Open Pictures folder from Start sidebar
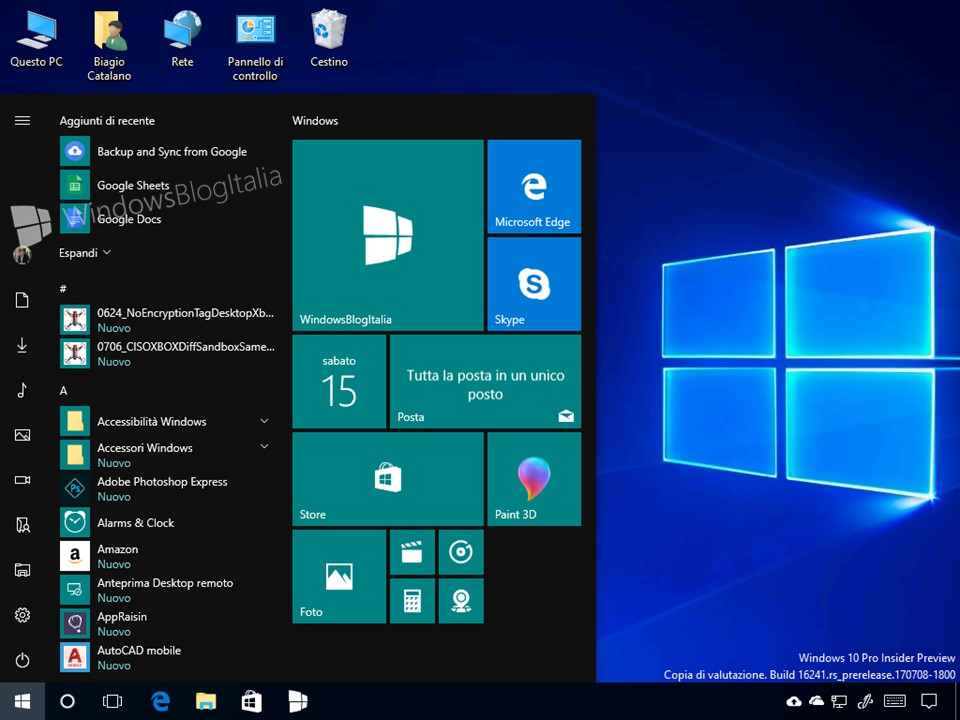Screen dimensions: 960x720 [22, 435]
